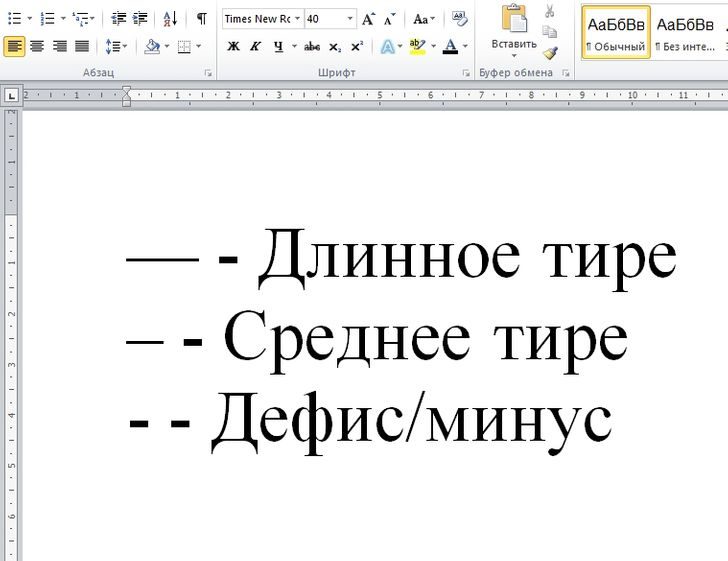Open the Times New Roman font name dropdown
Viewport: 728px width, 561px height.
297,19
